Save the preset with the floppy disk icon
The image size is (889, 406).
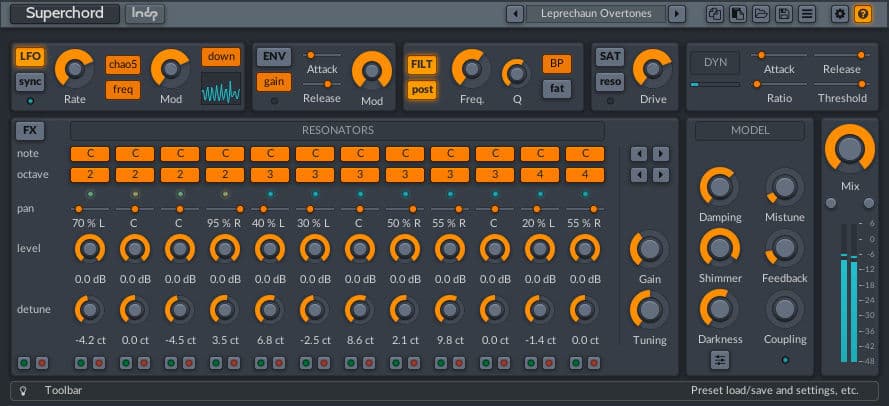click(784, 14)
